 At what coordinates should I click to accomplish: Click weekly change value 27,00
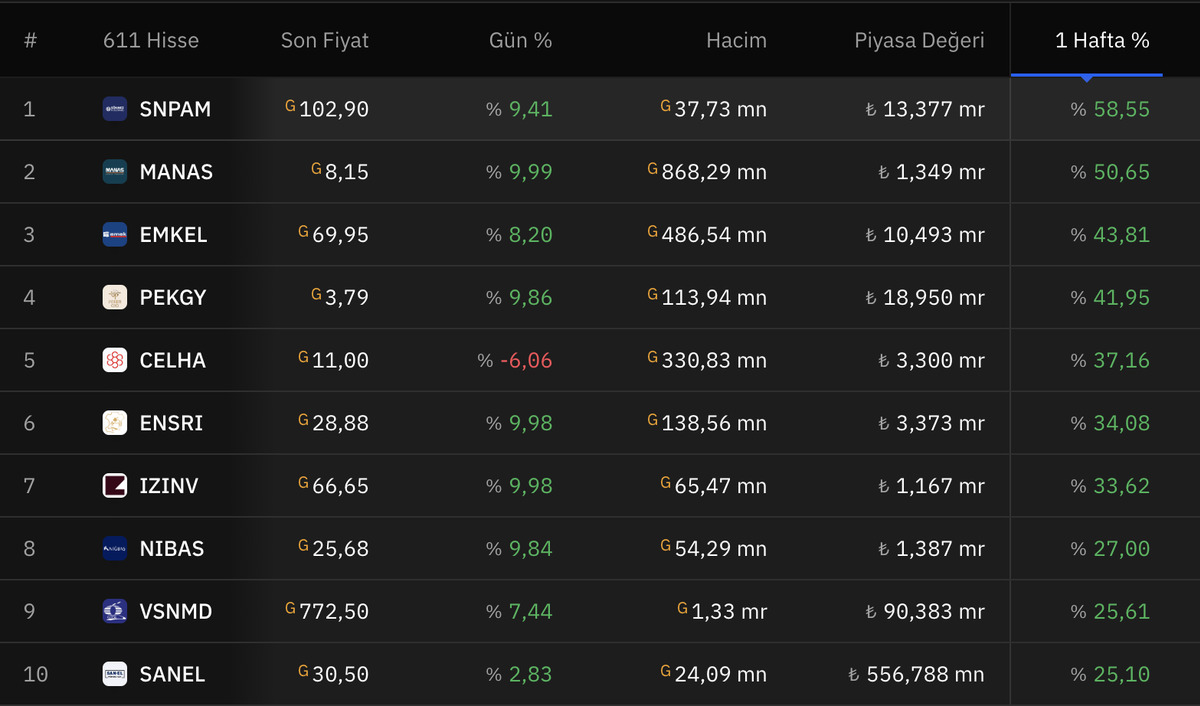(1121, 548)
